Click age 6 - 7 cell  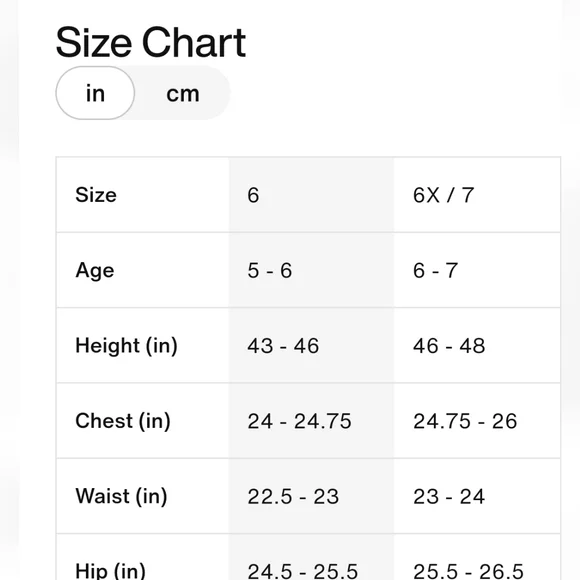tap(477, 270)
